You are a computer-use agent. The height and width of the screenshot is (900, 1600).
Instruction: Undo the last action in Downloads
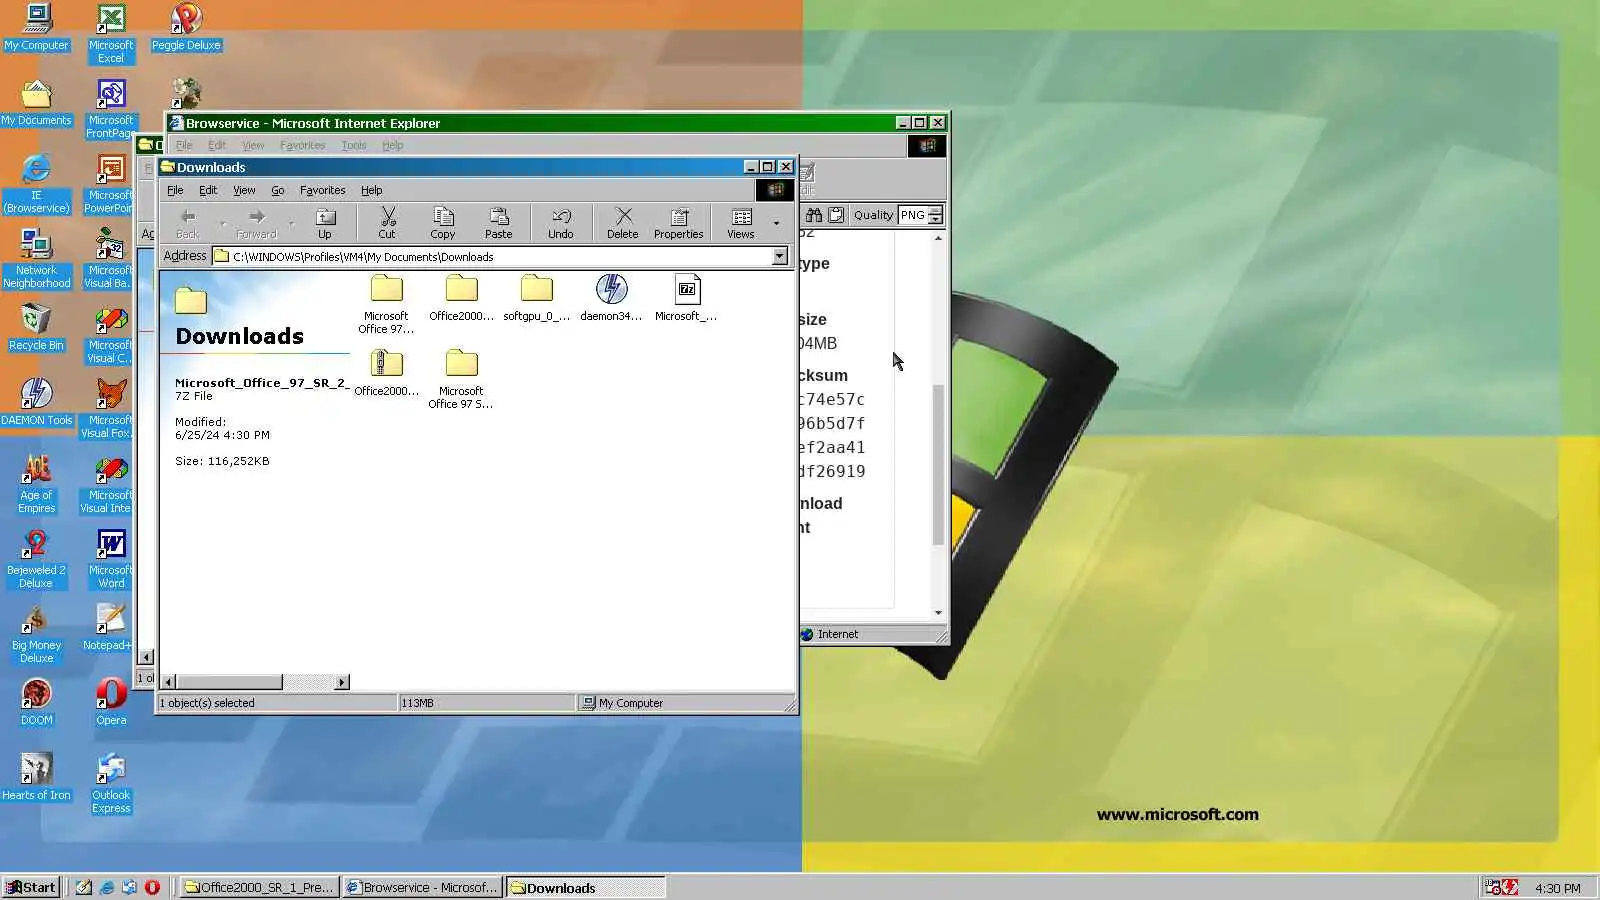pos(561,223)
